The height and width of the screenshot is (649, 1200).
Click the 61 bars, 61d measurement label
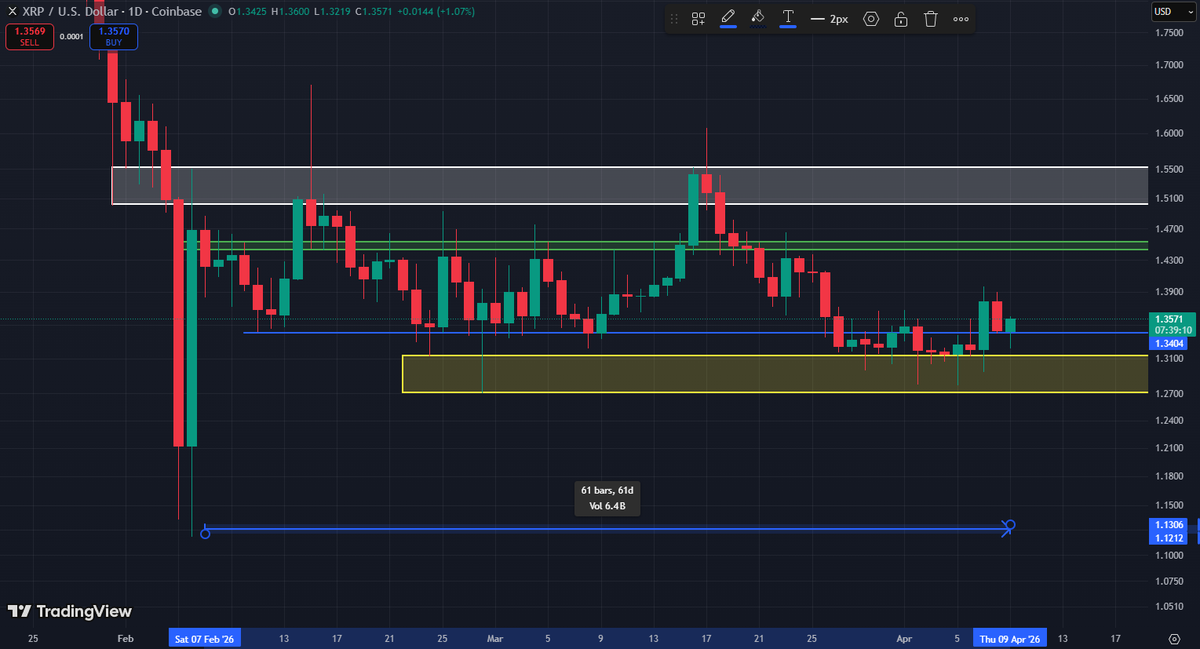tap(608, 498)
